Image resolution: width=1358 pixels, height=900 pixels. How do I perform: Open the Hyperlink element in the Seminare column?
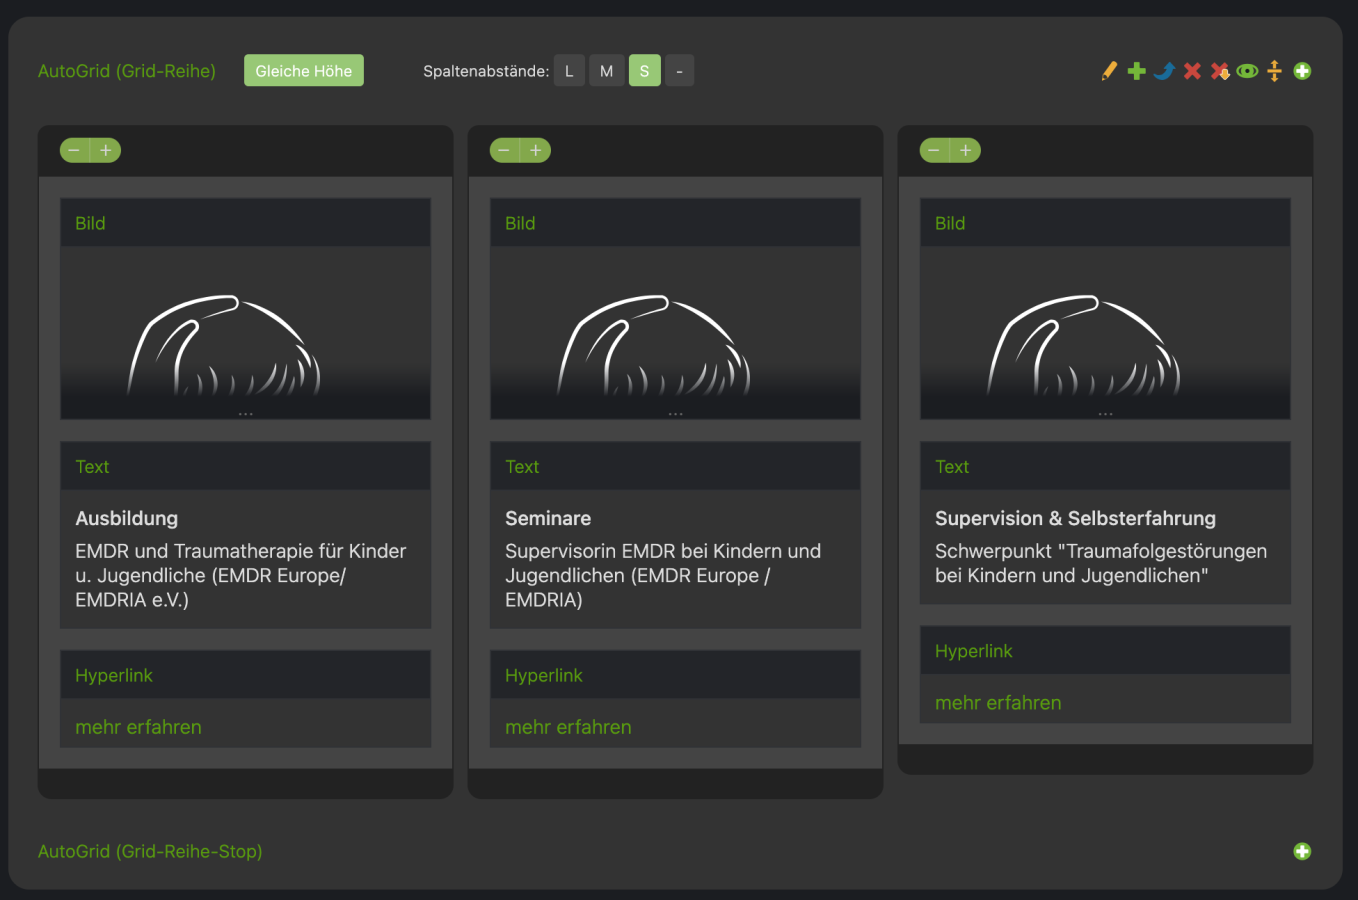(x=543, y=676)
